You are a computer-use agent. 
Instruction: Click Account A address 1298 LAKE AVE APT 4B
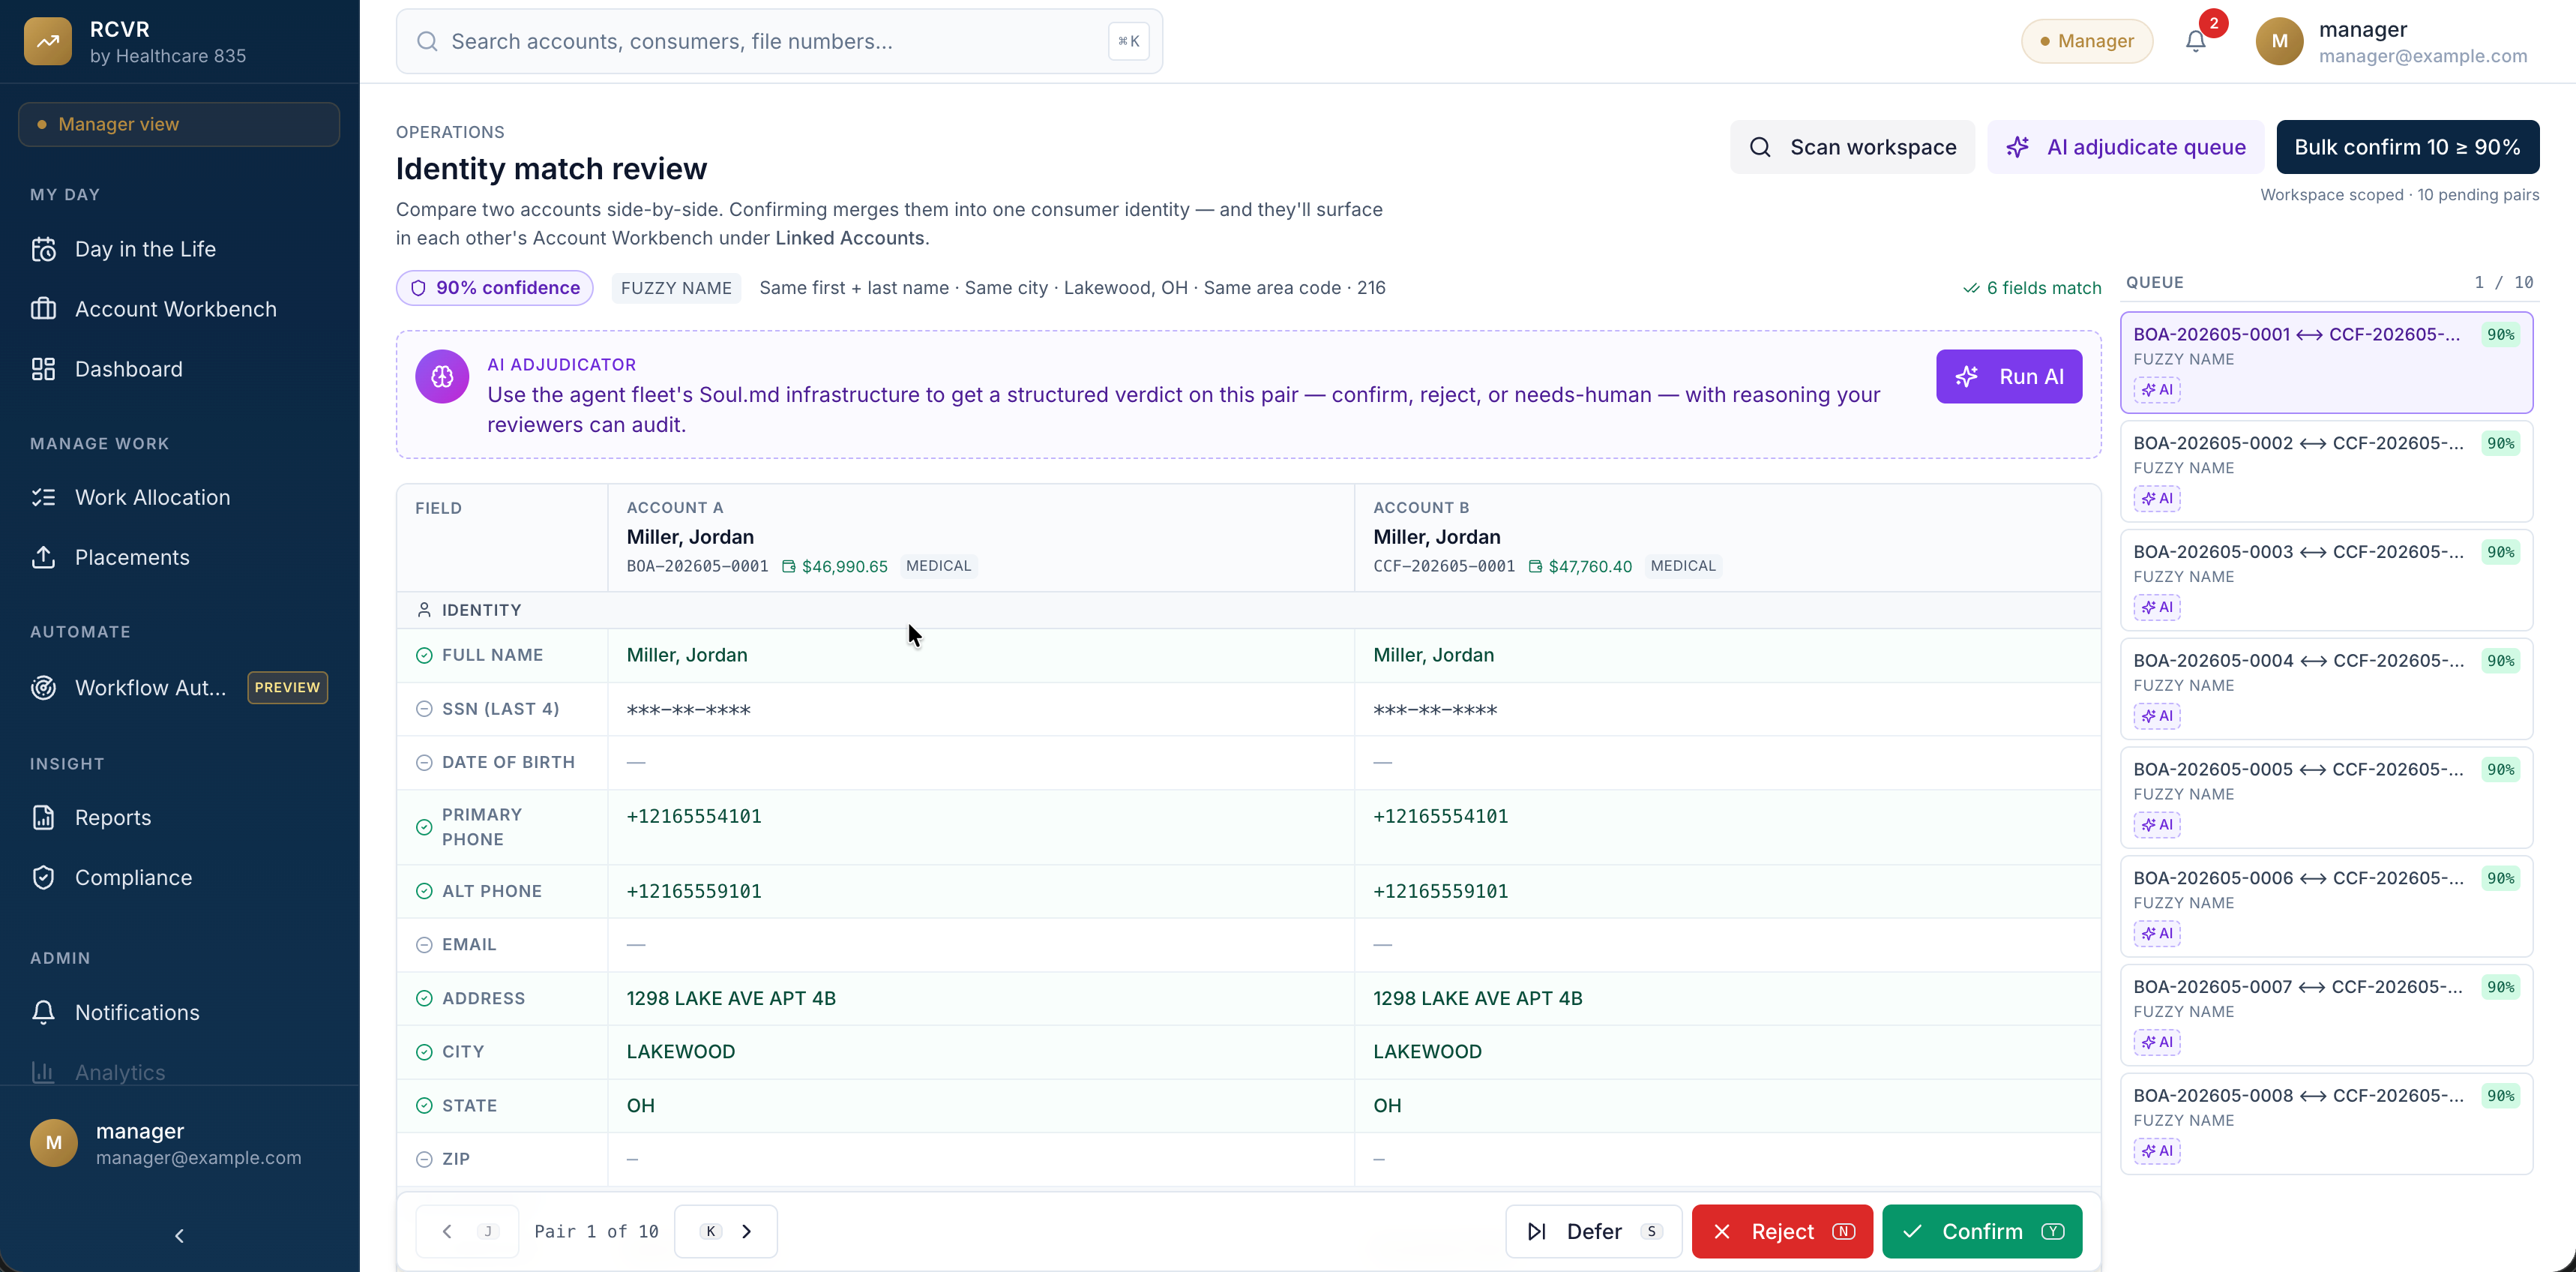point(731,998)
